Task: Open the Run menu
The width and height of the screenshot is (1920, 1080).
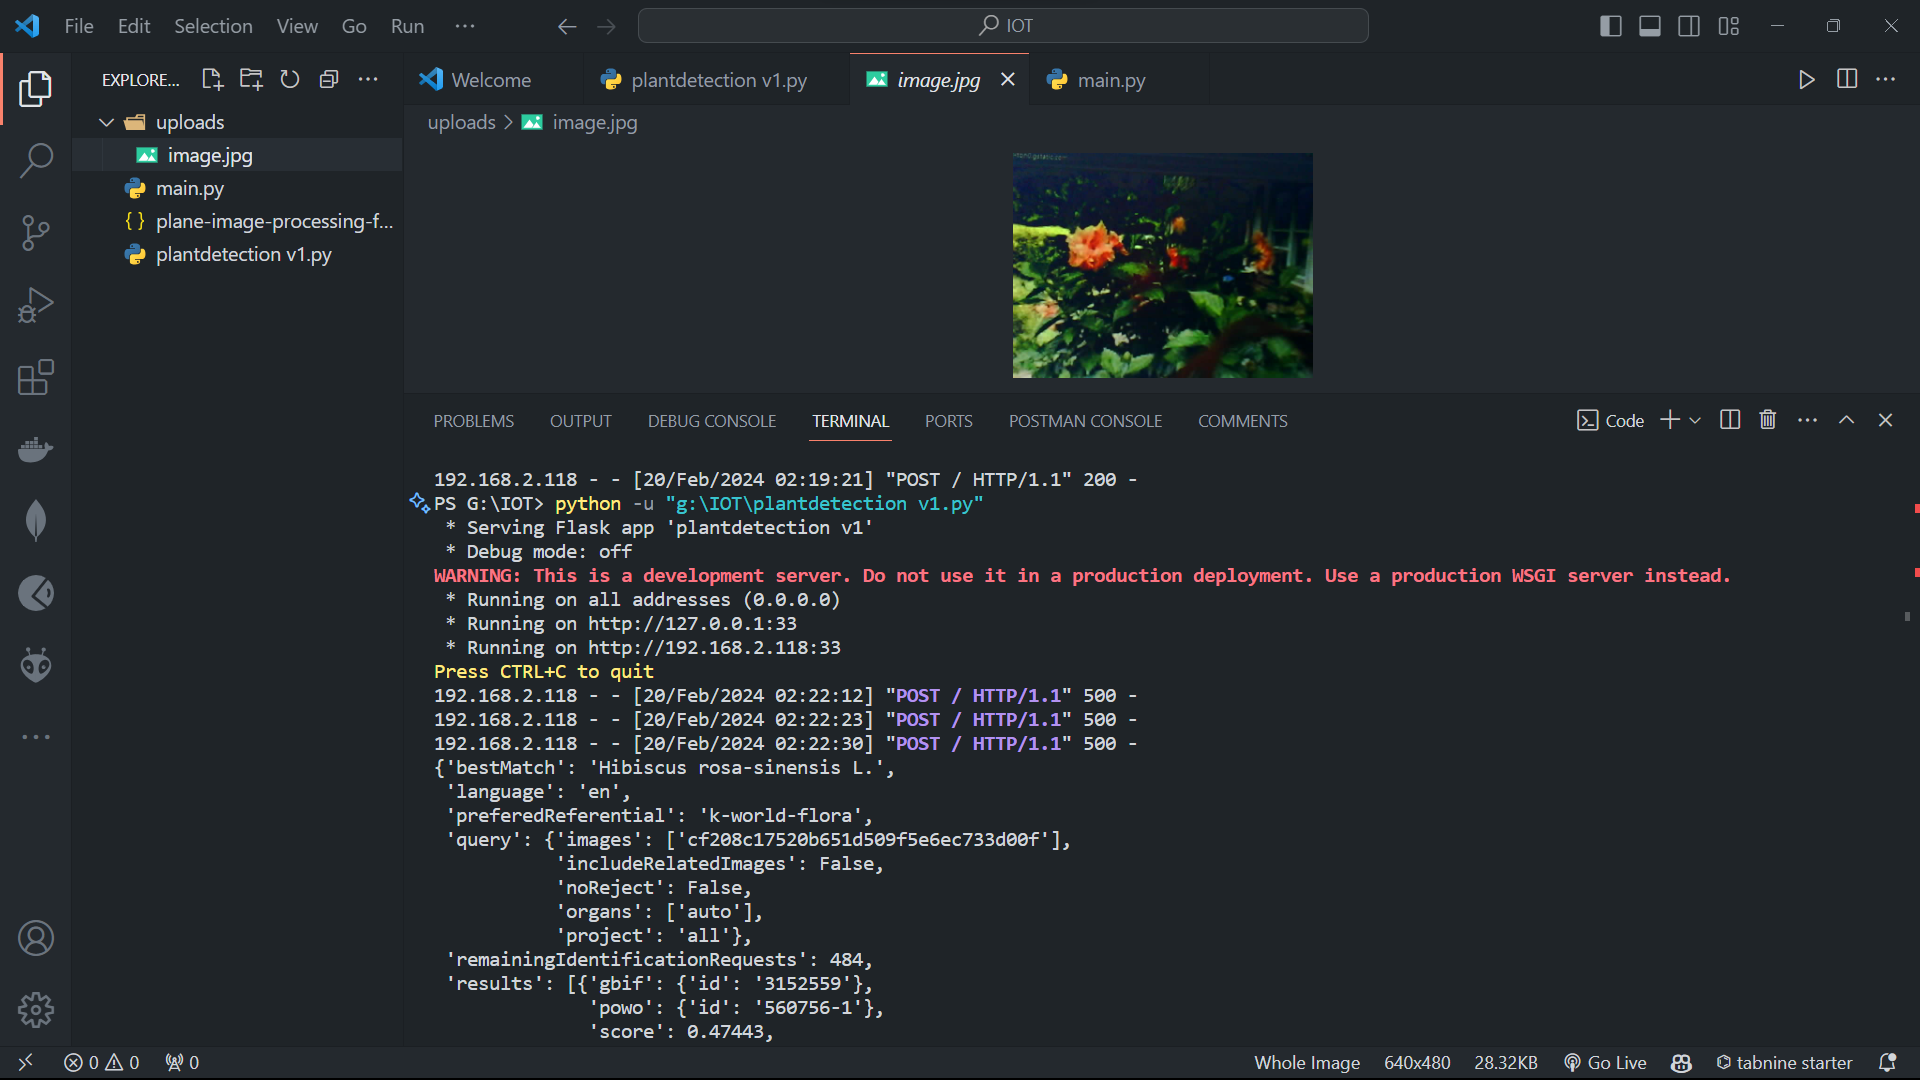Action: (407, 26)
